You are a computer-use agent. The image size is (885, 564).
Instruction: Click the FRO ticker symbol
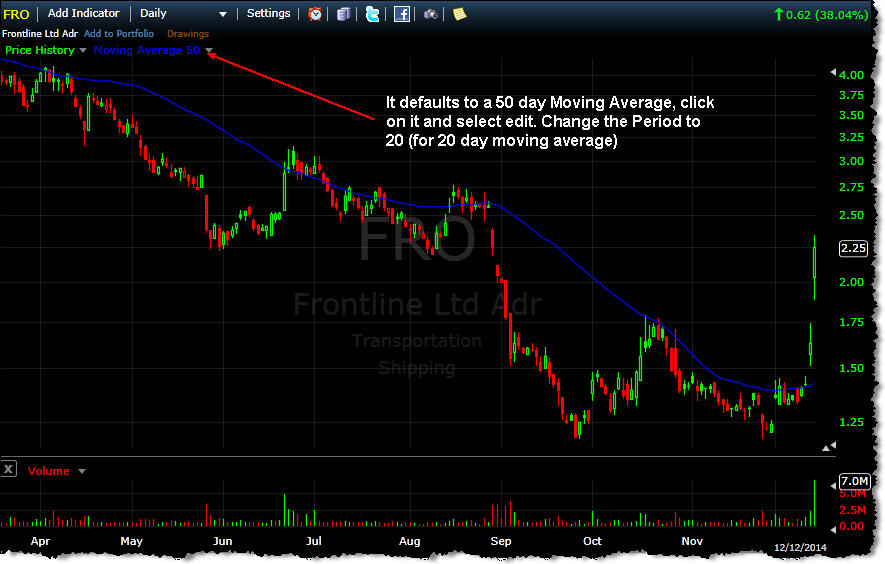click(16, 14)
